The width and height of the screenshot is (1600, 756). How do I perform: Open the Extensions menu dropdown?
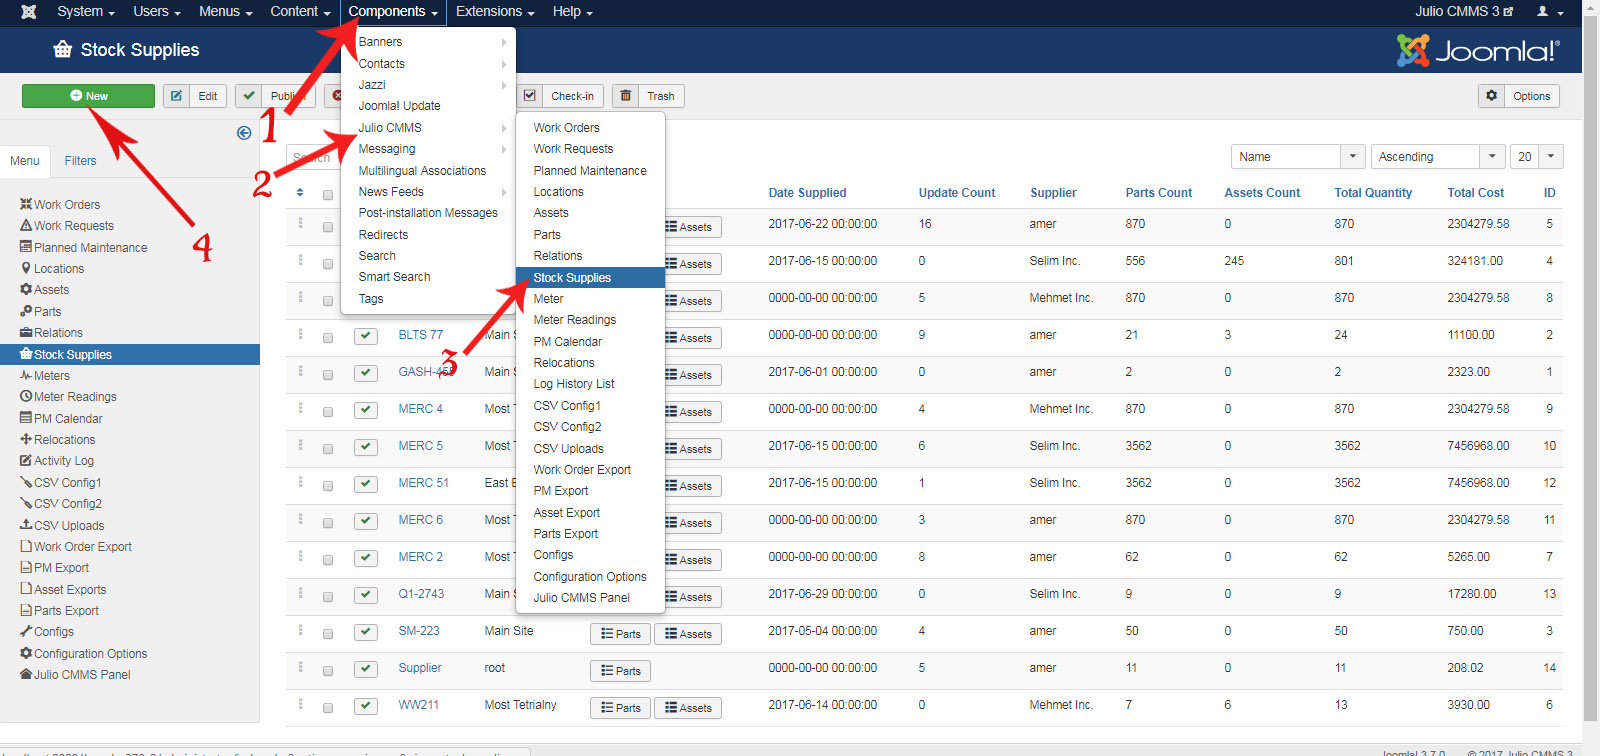click(495, 12)
